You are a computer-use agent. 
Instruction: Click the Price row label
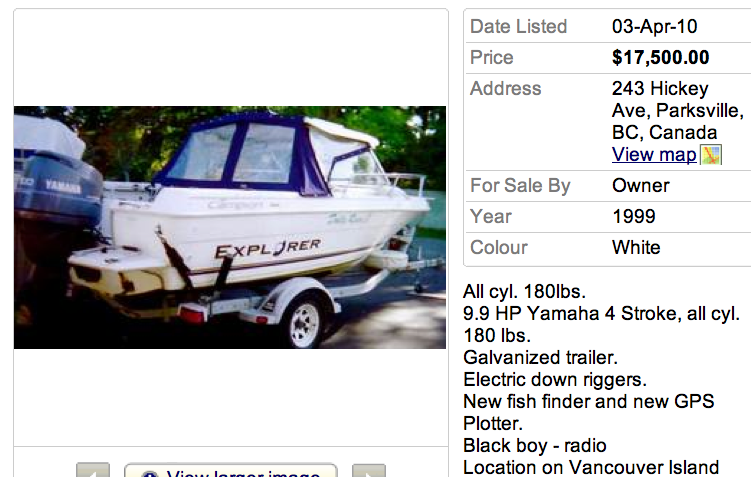click(492, 58)
